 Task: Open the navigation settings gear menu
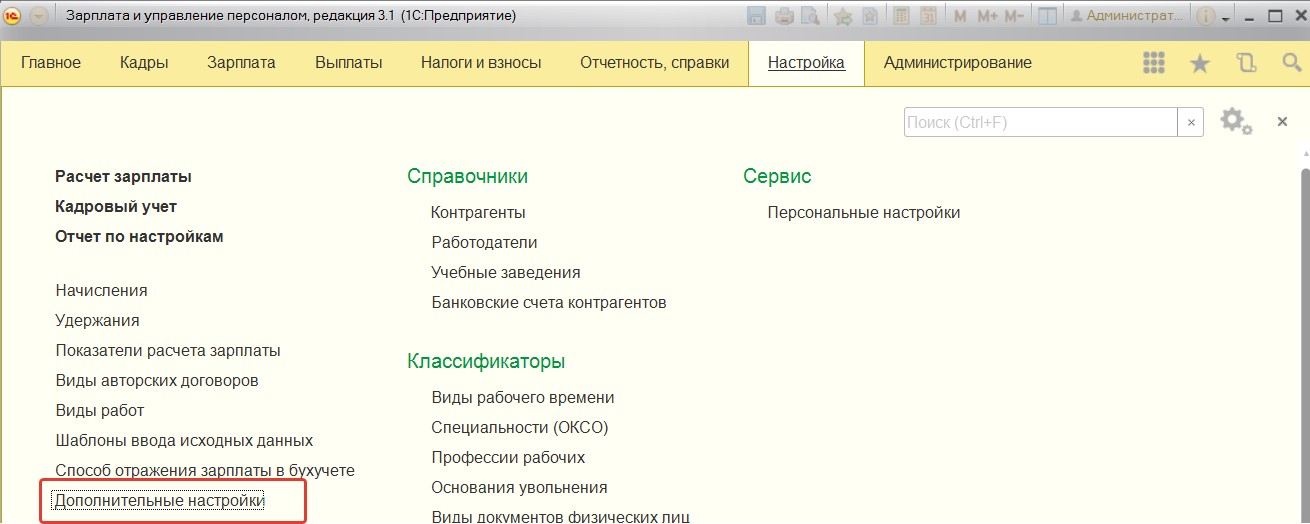(1236, 122)
